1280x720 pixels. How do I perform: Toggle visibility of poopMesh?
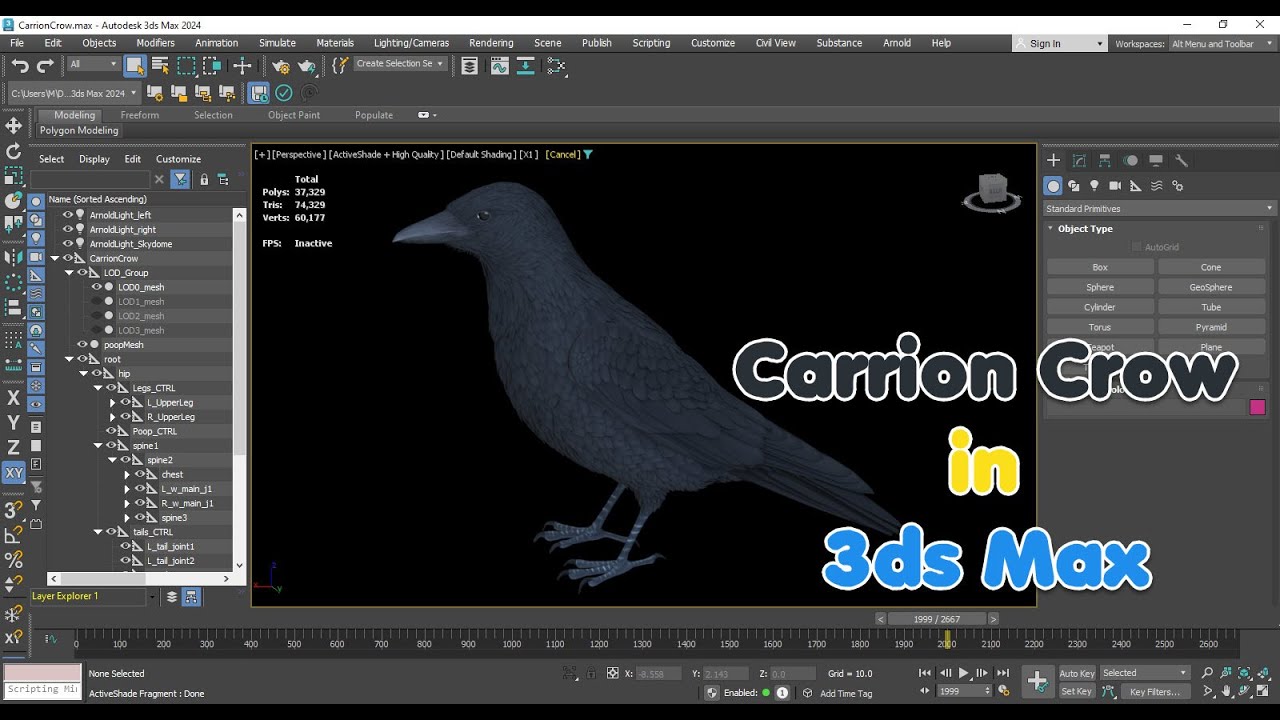coord(83,345)
